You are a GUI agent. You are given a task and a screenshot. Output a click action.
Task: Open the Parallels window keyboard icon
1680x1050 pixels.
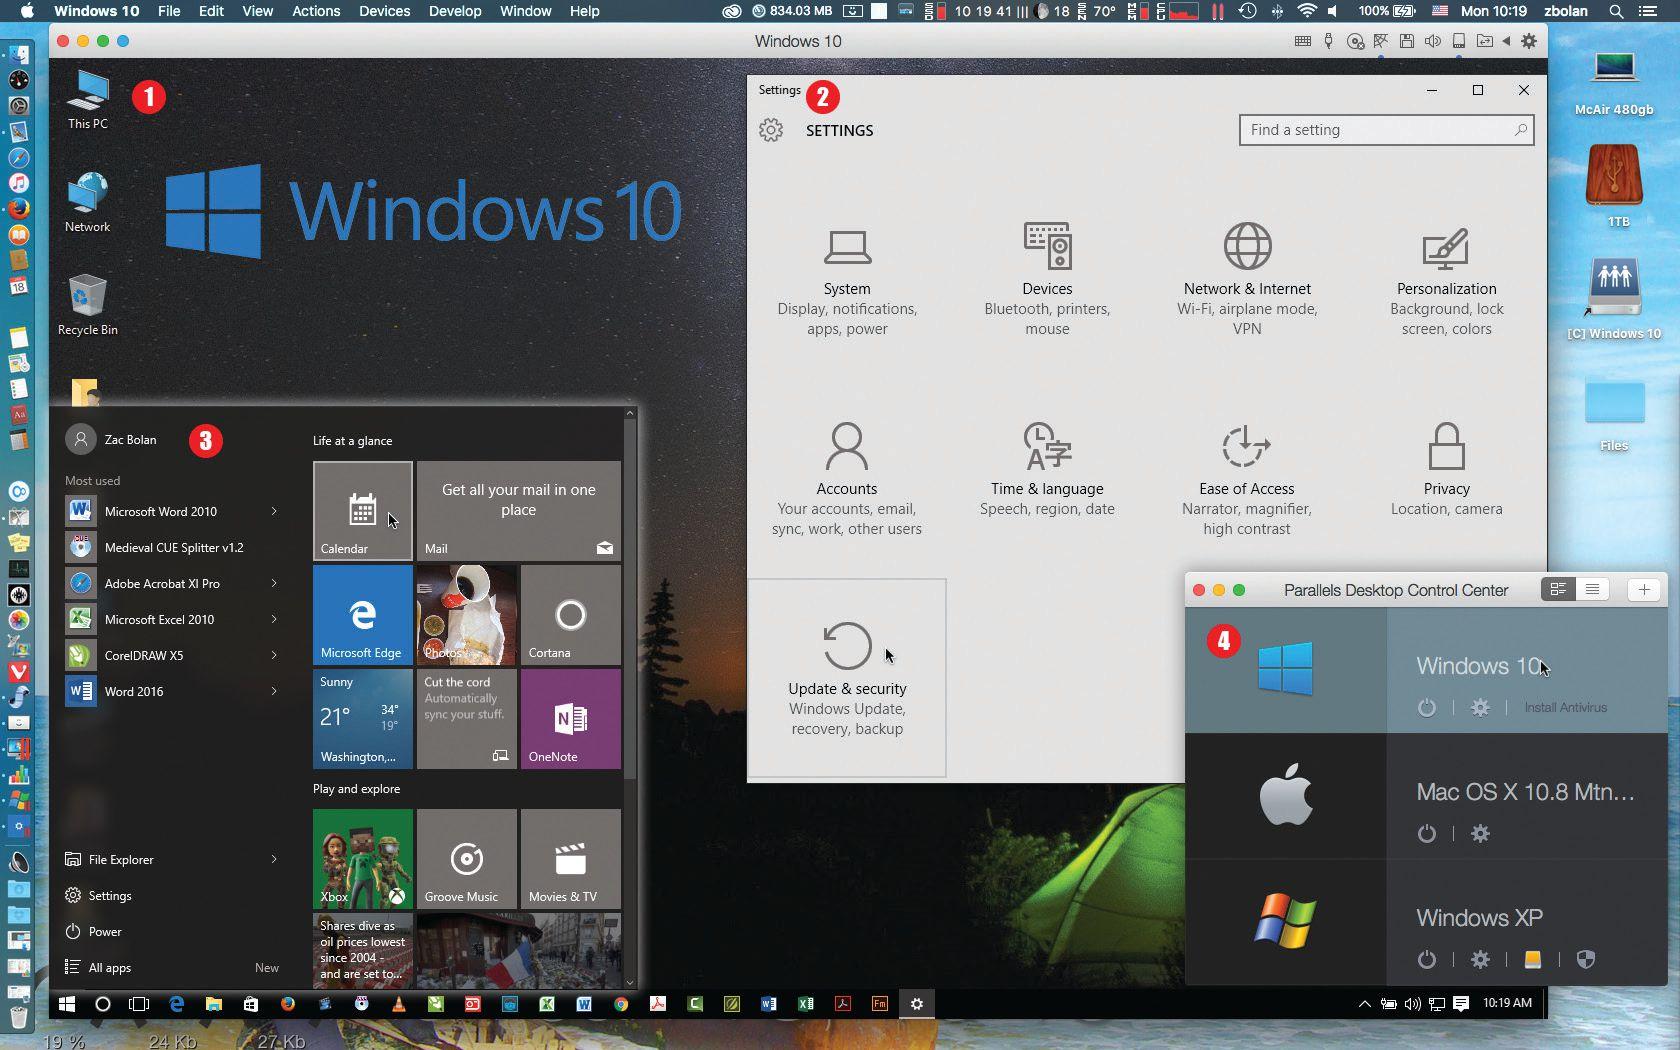point(1302,41)
